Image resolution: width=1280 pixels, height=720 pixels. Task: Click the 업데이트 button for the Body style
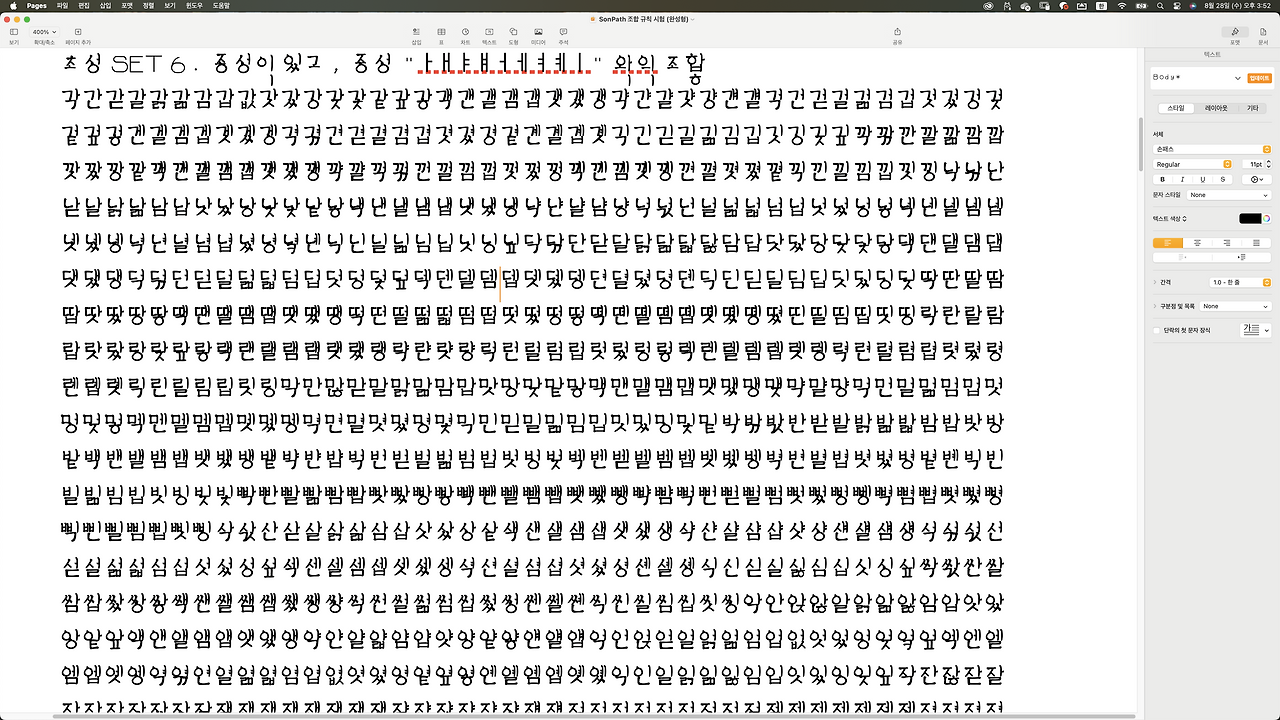pos(1260,78)
